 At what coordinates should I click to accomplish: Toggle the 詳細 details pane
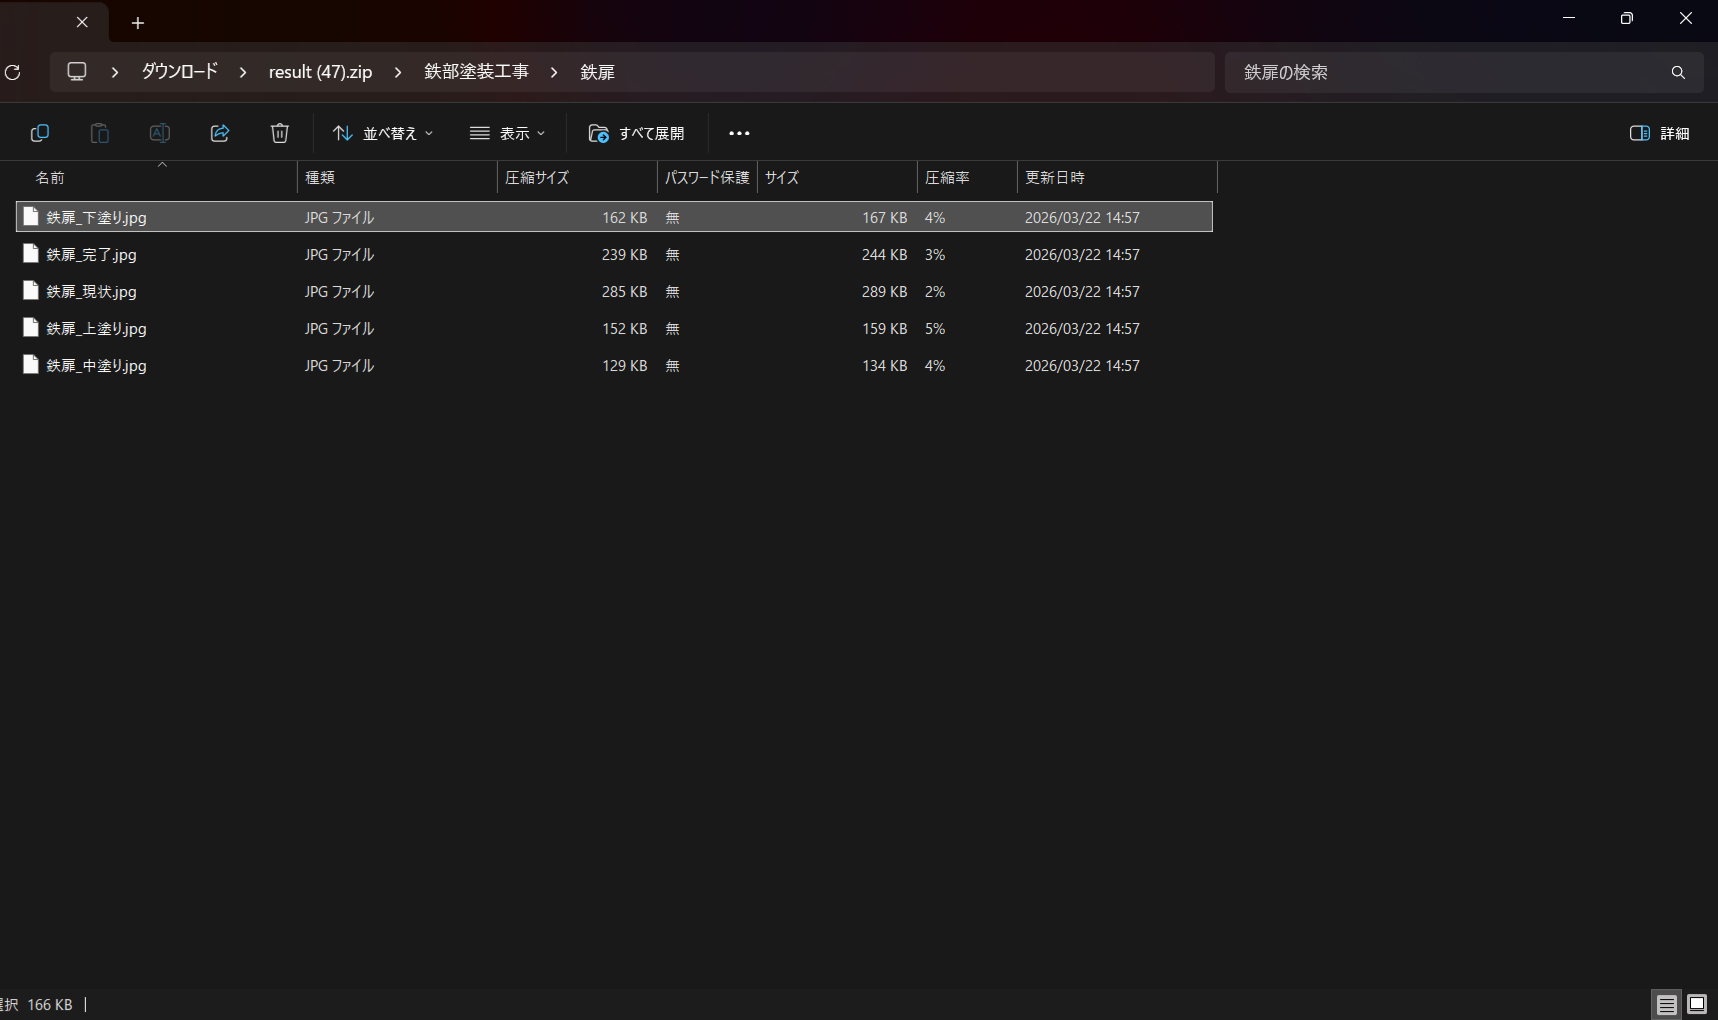1659,133
